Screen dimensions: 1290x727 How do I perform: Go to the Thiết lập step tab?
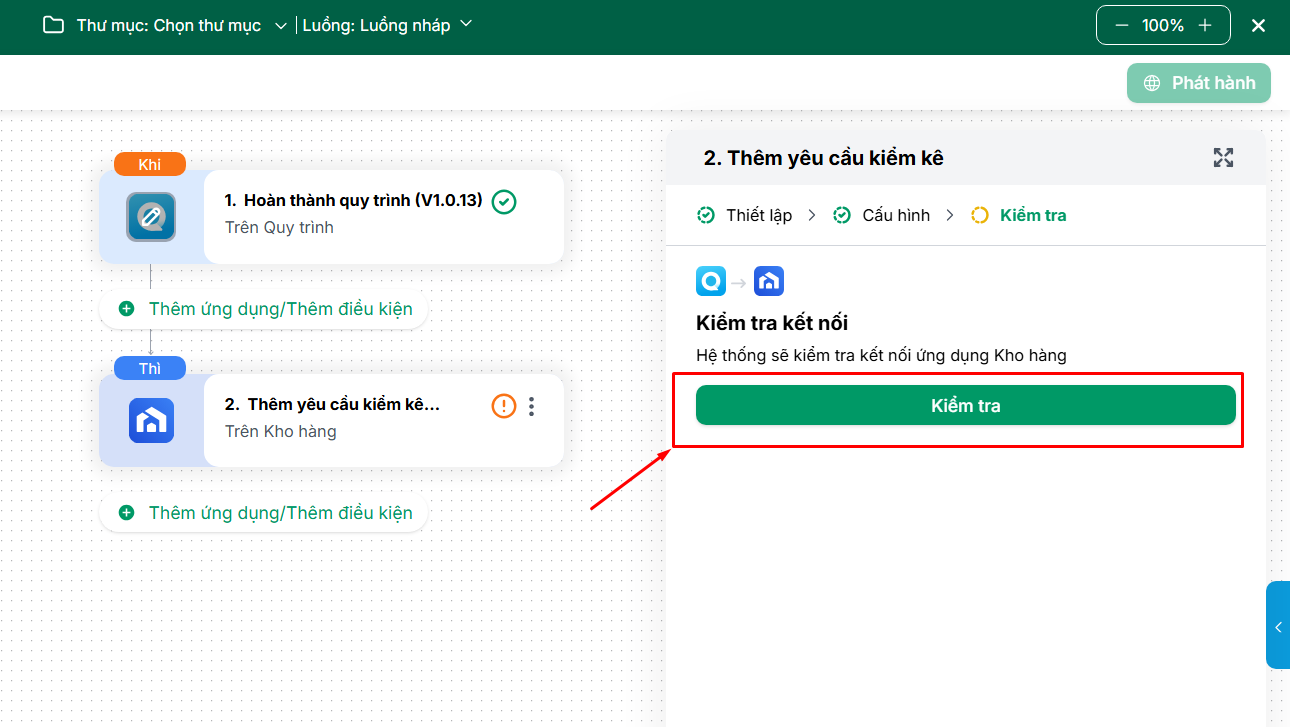pyautogui.click(x=745, y=215)
